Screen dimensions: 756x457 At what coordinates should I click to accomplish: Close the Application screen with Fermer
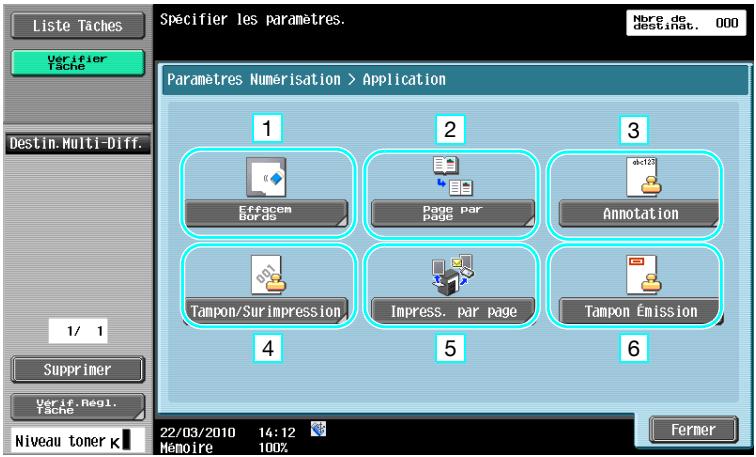pos(693,430)
